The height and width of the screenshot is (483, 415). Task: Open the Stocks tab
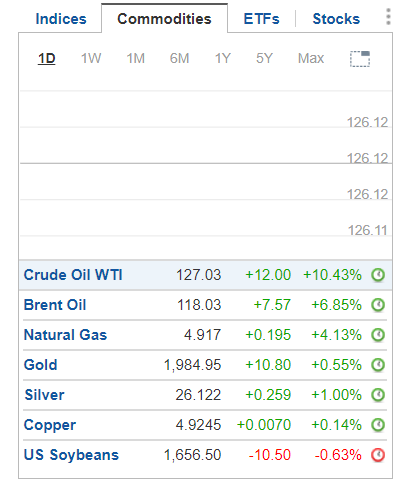[336, 19]
